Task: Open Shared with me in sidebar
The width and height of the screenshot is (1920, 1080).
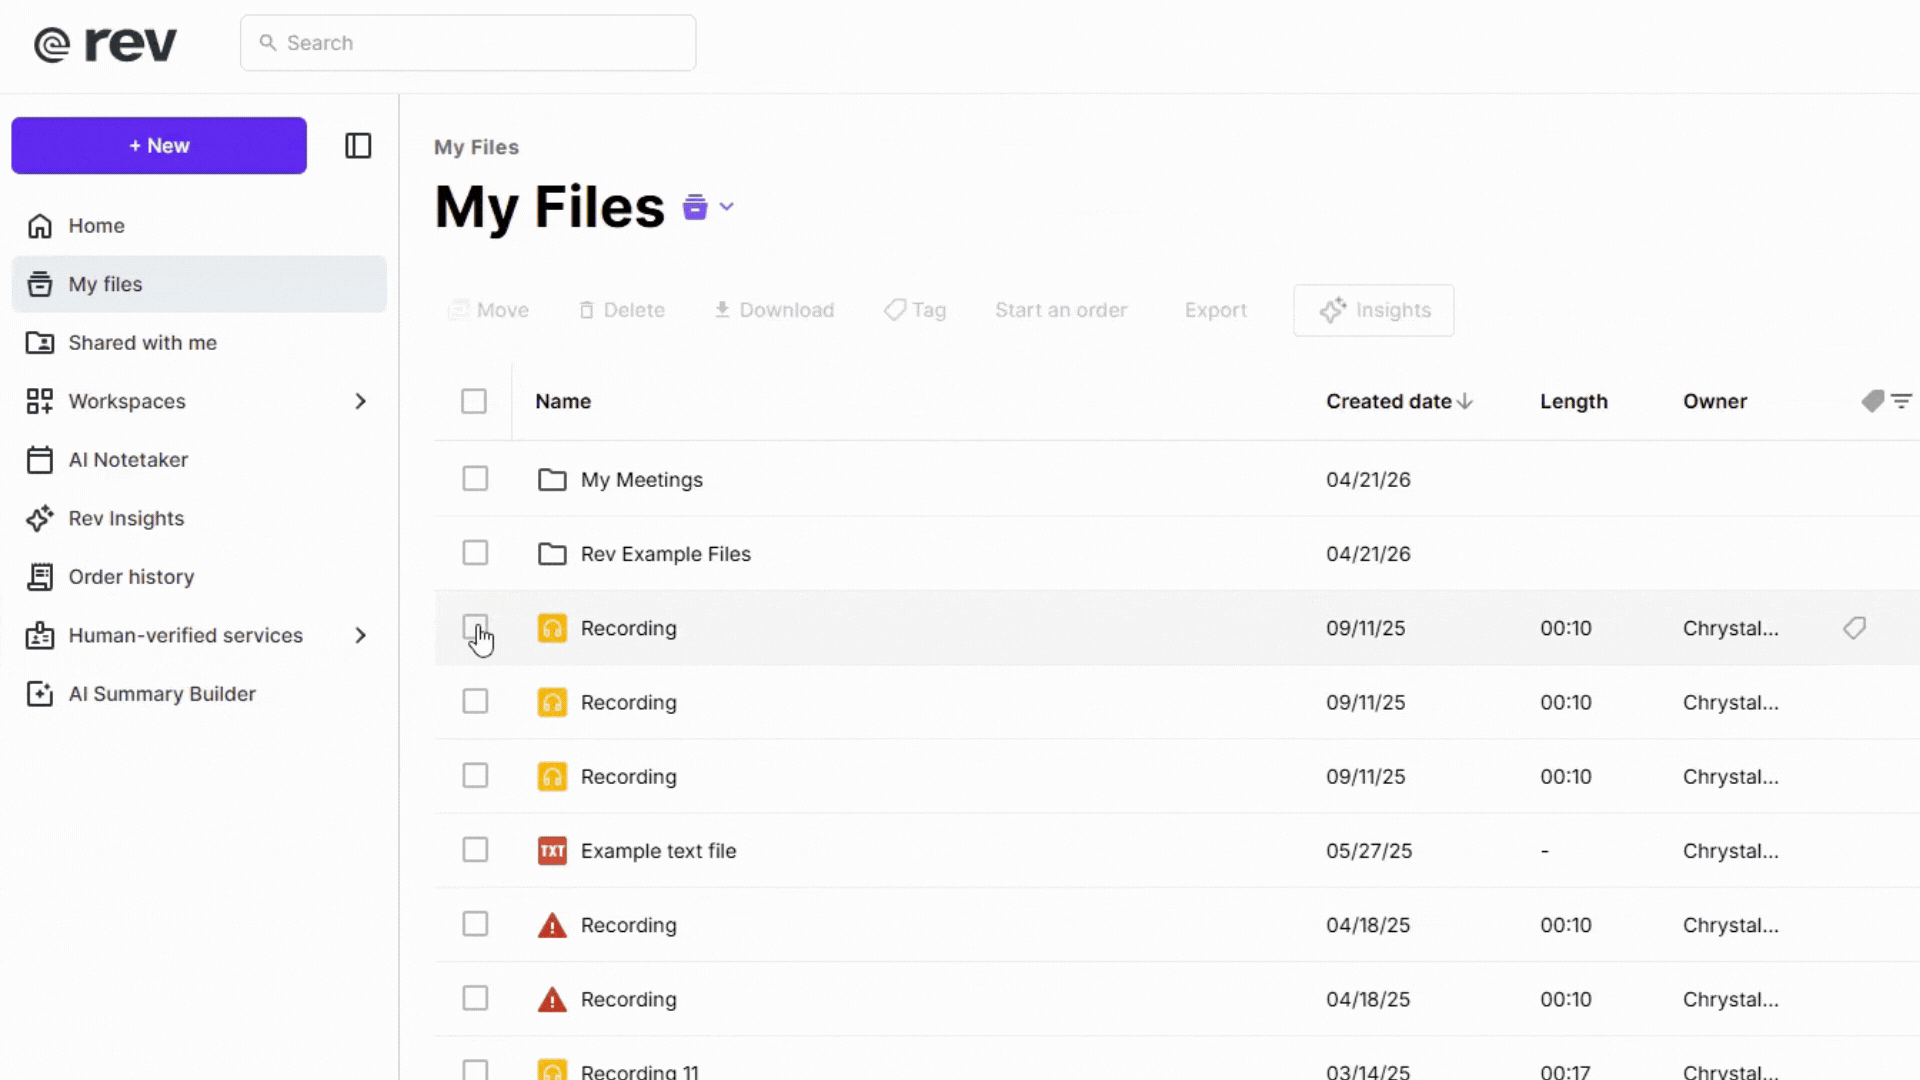Action: (x=199, y=343)
